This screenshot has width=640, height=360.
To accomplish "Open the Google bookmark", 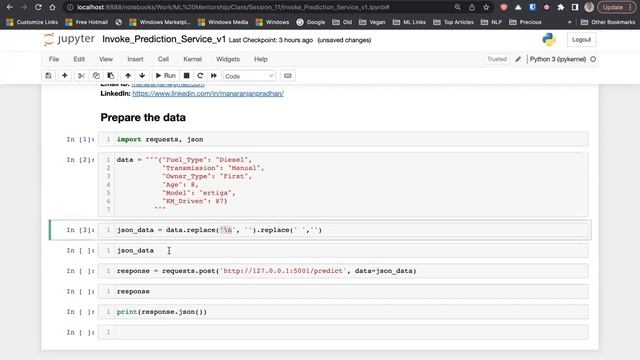I will pyautogui.click(x=311, y=22).
